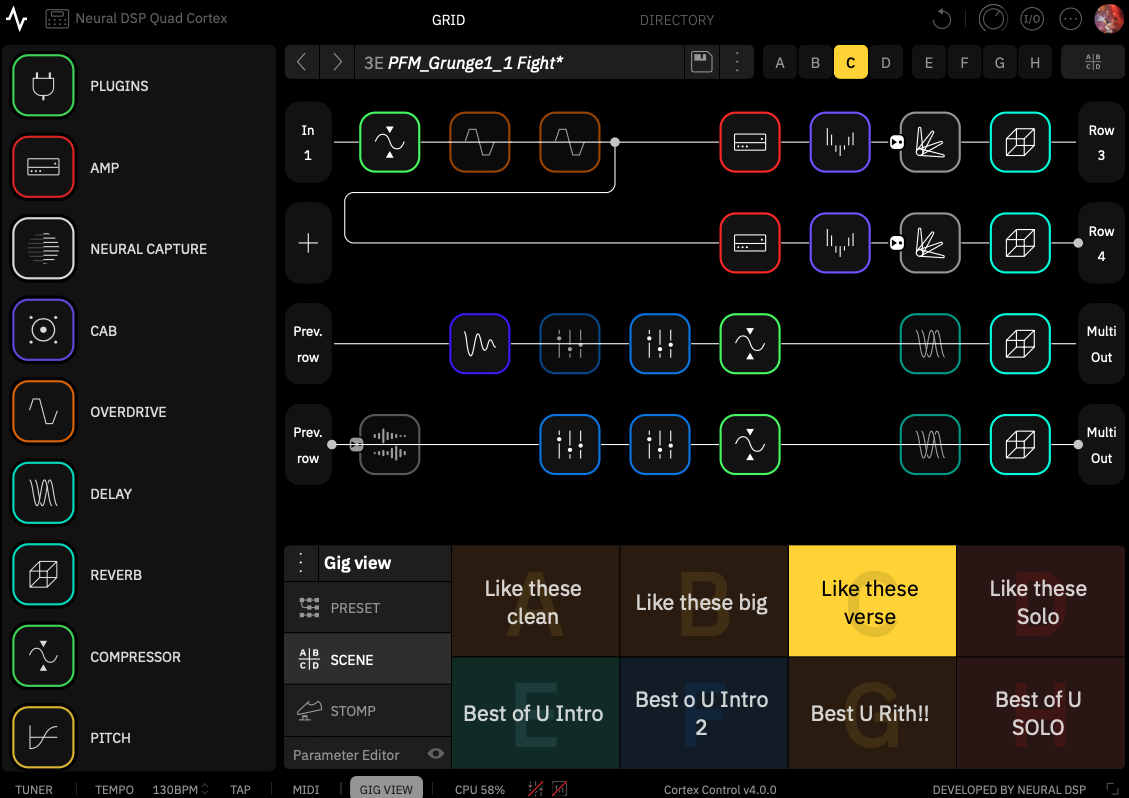Go to previous preset with left chevron
Viewport: 1129px width, 798px height.
tap(302, 62)
